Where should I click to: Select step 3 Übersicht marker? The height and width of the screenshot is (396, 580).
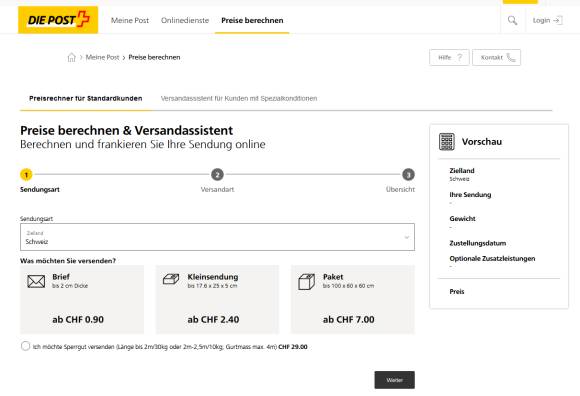pyautogui.click(x=408, y=175)
